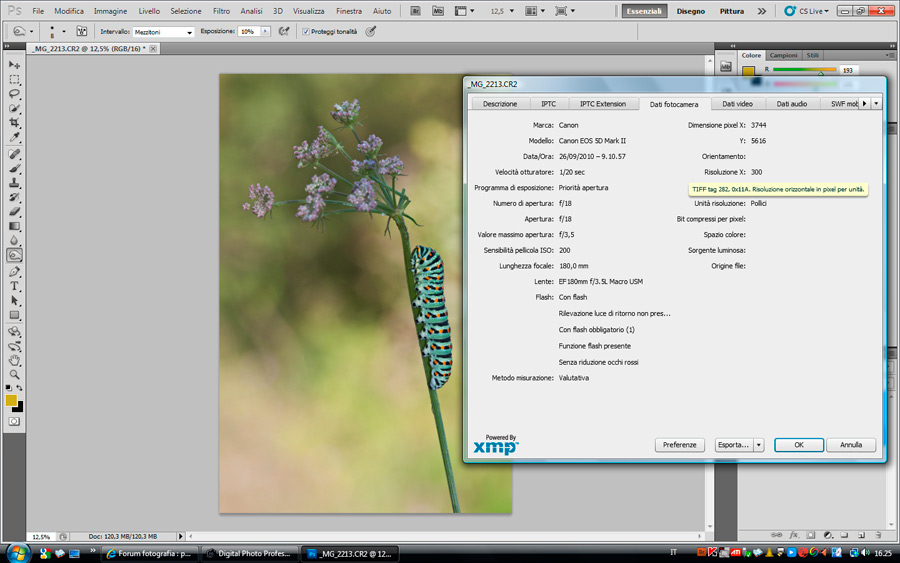Switch to the IPTC Extension tab
This screenshot has width=900, height=563.
[602, 104]
